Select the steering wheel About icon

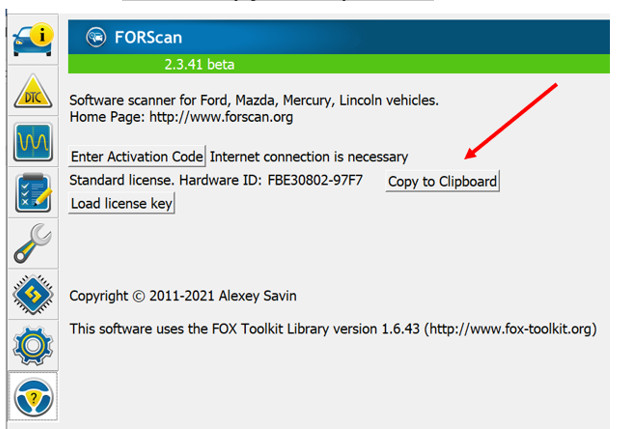tap(32, 398)
